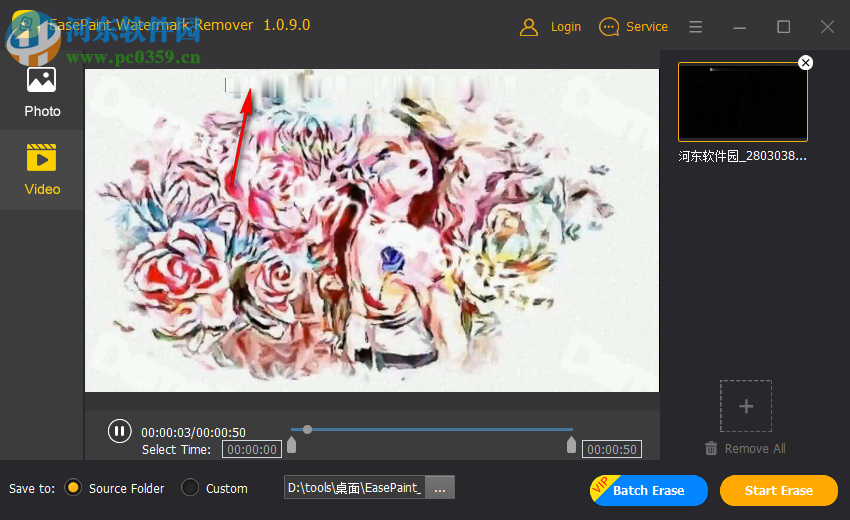Image resolution: width=850 pixels, height=520 pixels.
Task: Select the loaded video thumbnail
Action: (743, 102)
